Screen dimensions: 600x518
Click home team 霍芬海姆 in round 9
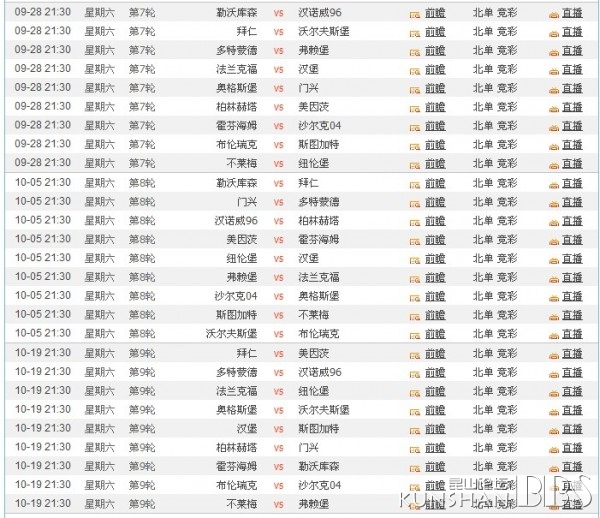point(237,466)
